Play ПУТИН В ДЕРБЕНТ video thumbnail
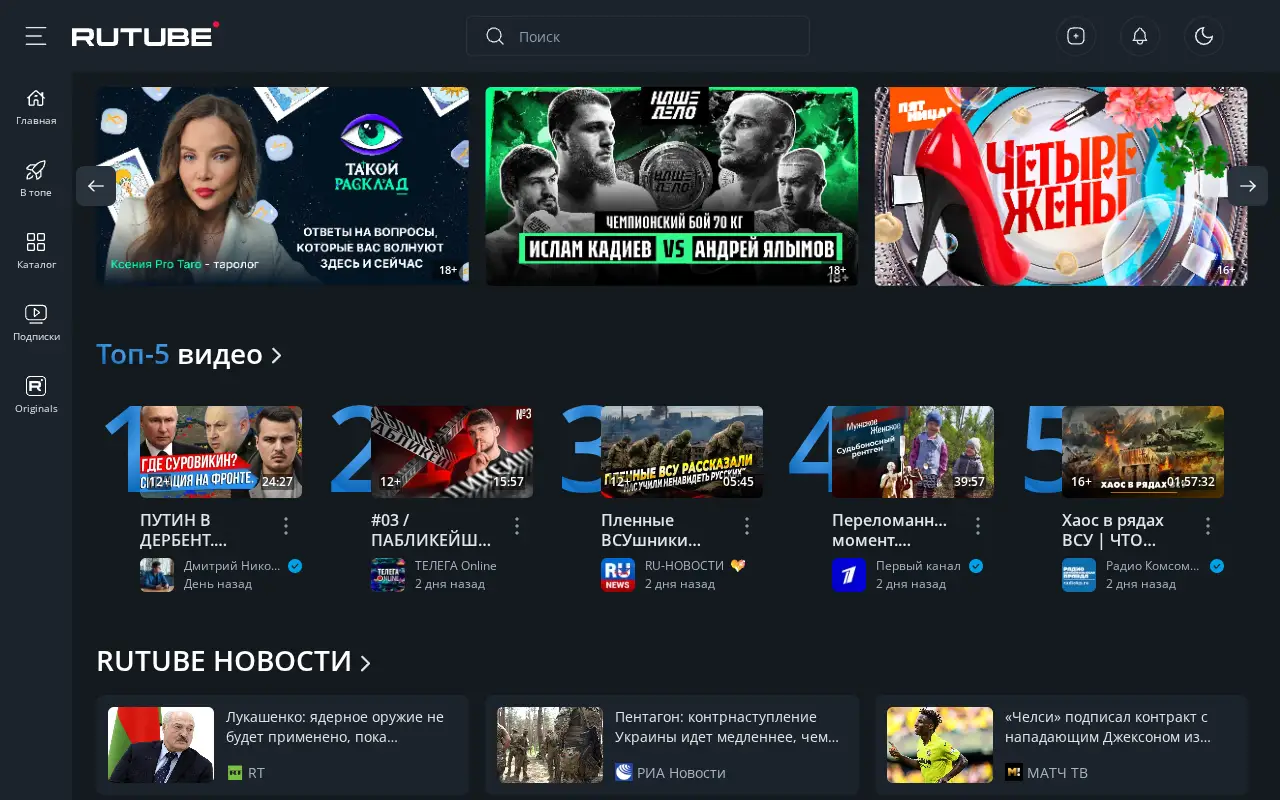 pos(221,452)
